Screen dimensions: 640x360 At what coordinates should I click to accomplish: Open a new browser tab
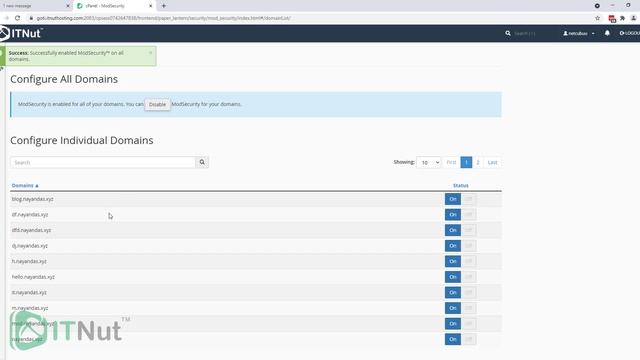(x=164, y=6)
